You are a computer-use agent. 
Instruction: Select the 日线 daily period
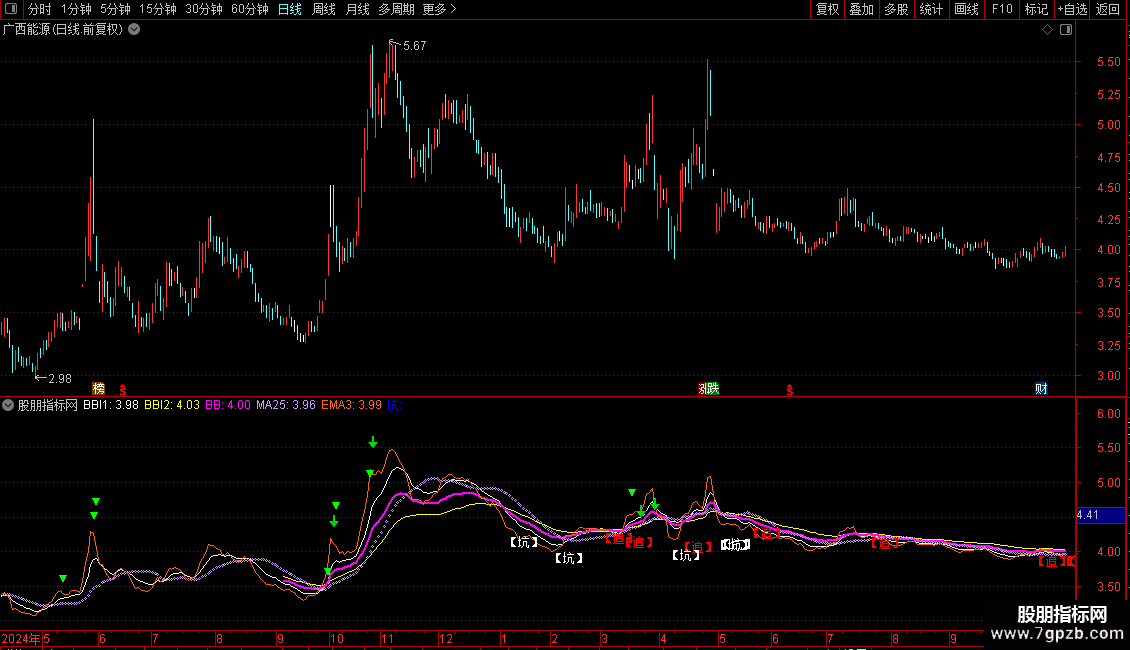point(290,9)
